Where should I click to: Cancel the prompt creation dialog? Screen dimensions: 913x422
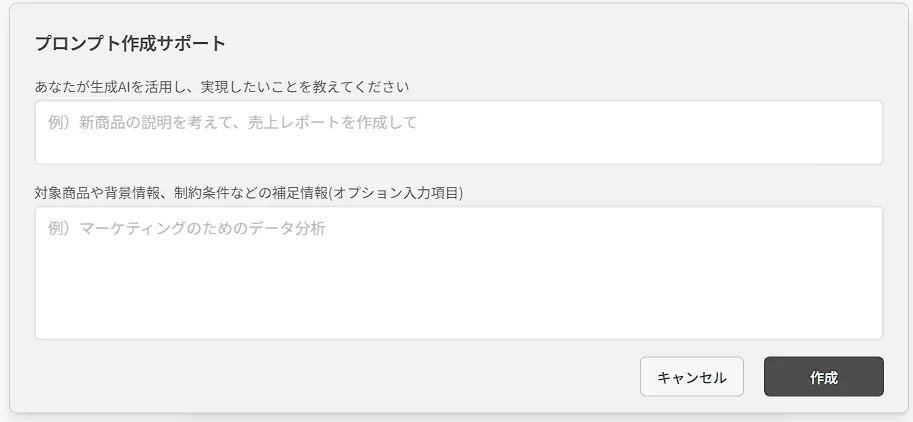[691, 377]
